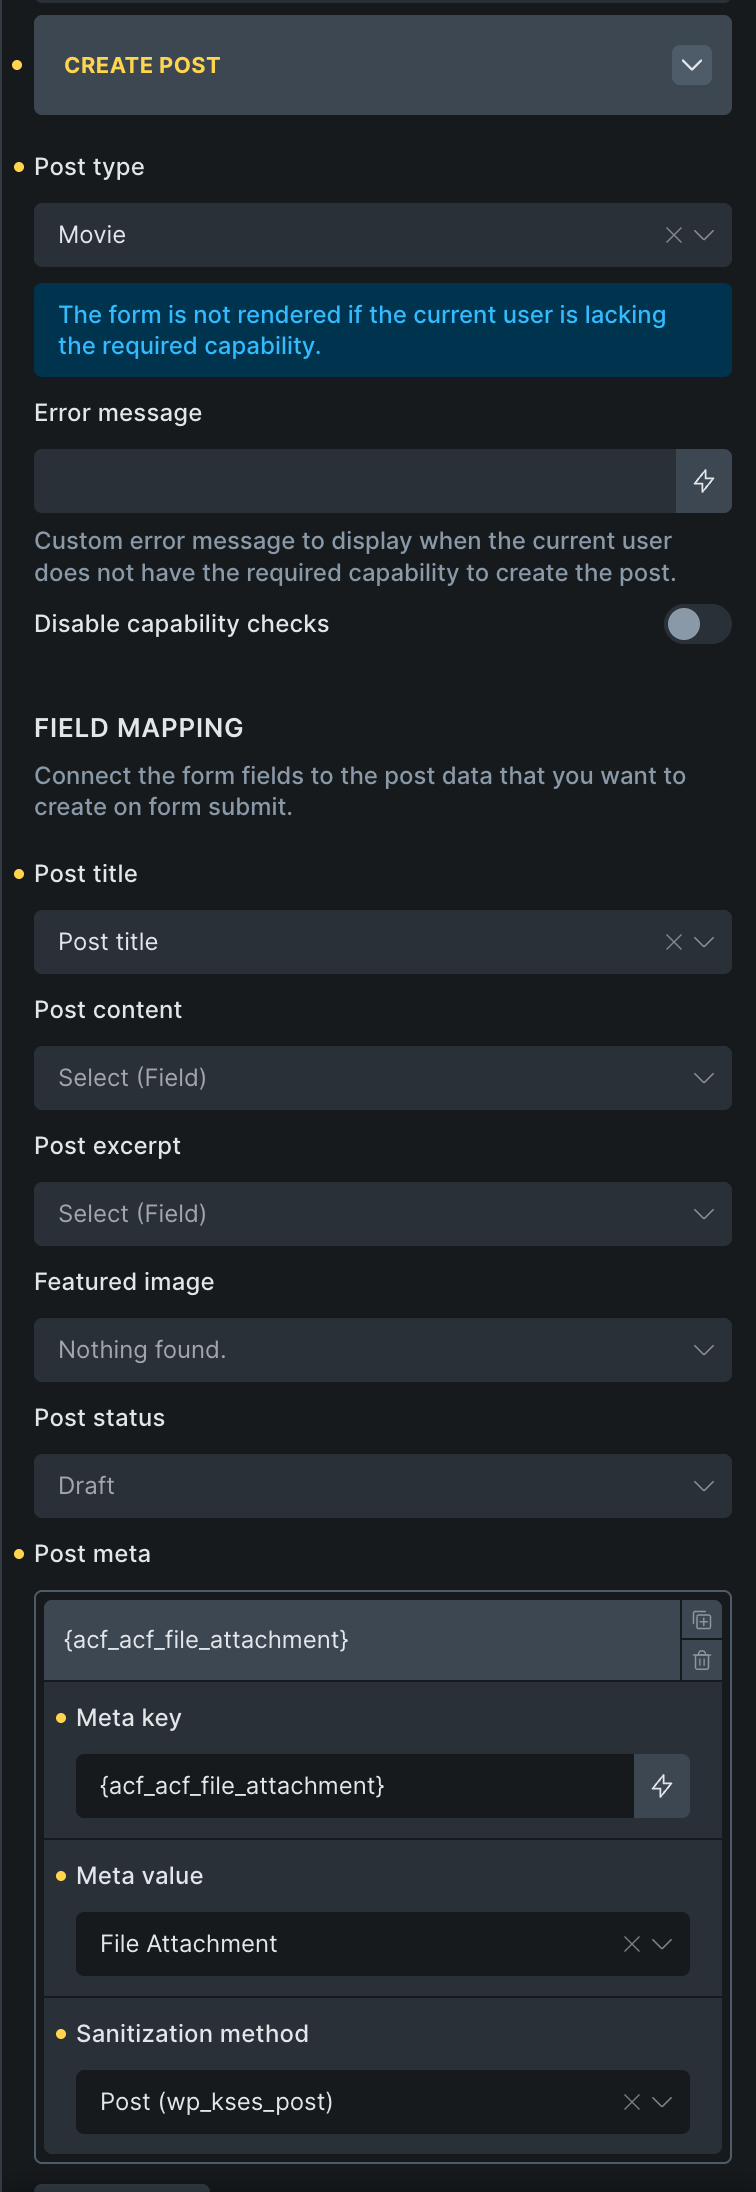The height and width of the screenshot is (2192, 756).
Task: Clear the Movie post type selection
Action: [x=674, y=235]
